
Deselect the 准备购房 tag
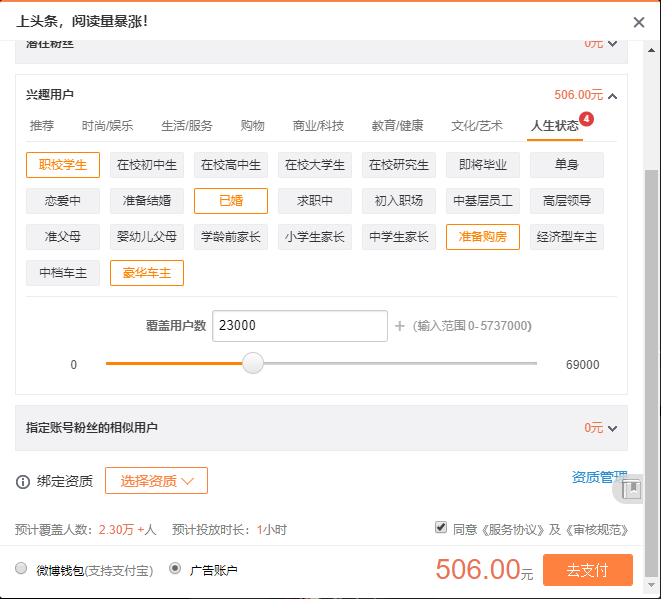click(x=483, y=237)
